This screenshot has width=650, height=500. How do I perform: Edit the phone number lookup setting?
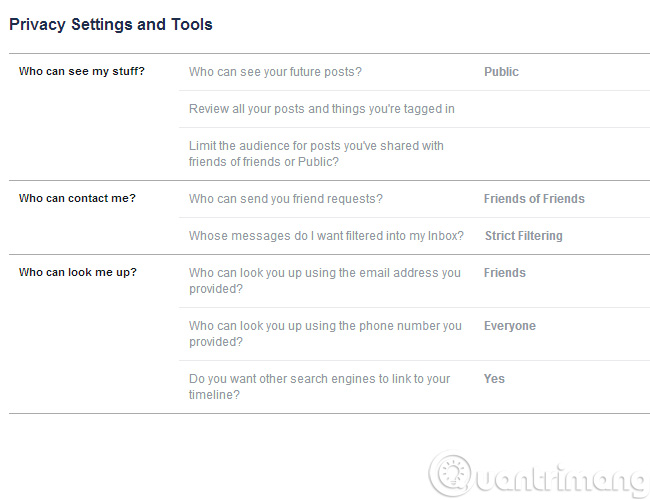[x=325, y=333]
